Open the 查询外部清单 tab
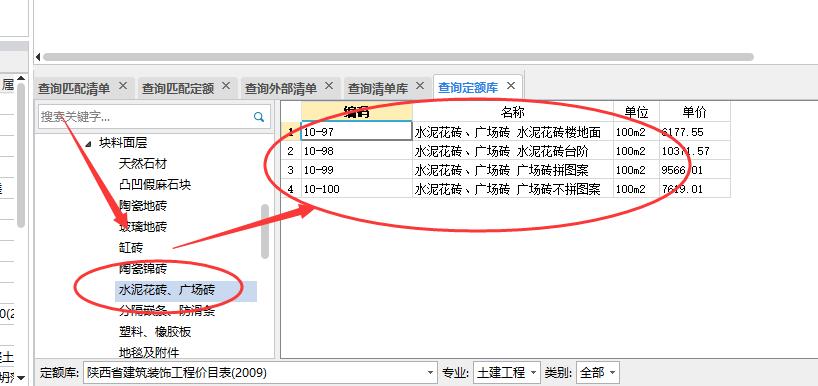The height and width of the screenshot is (386, 818). pos(281,88)
